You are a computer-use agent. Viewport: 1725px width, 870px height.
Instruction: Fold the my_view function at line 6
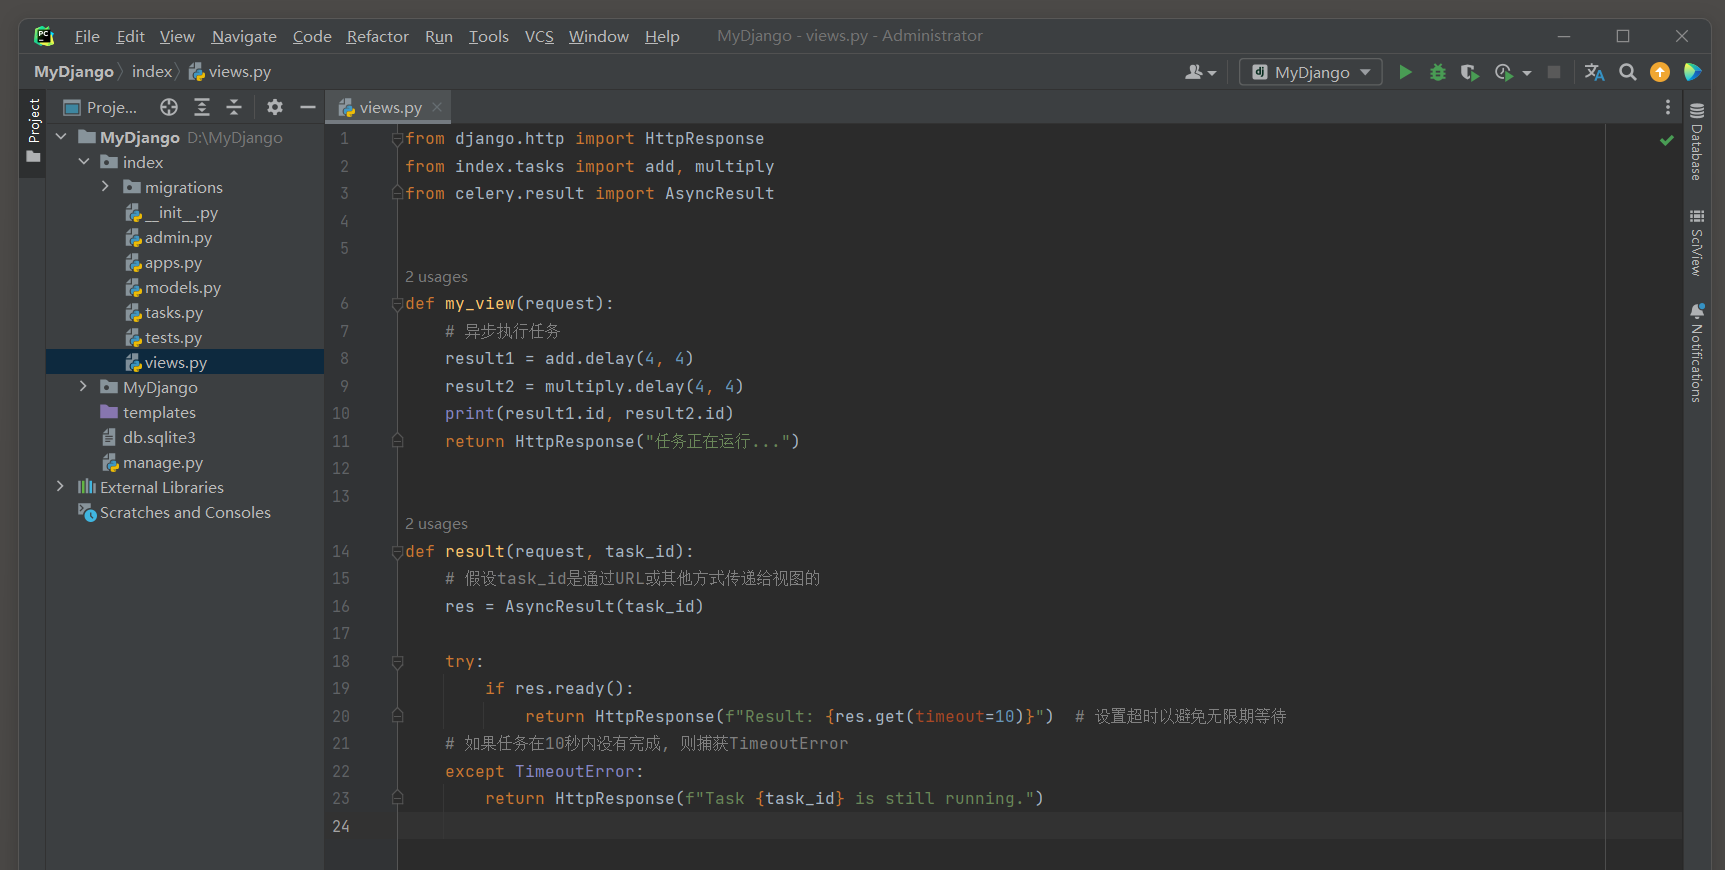[397, 304]
